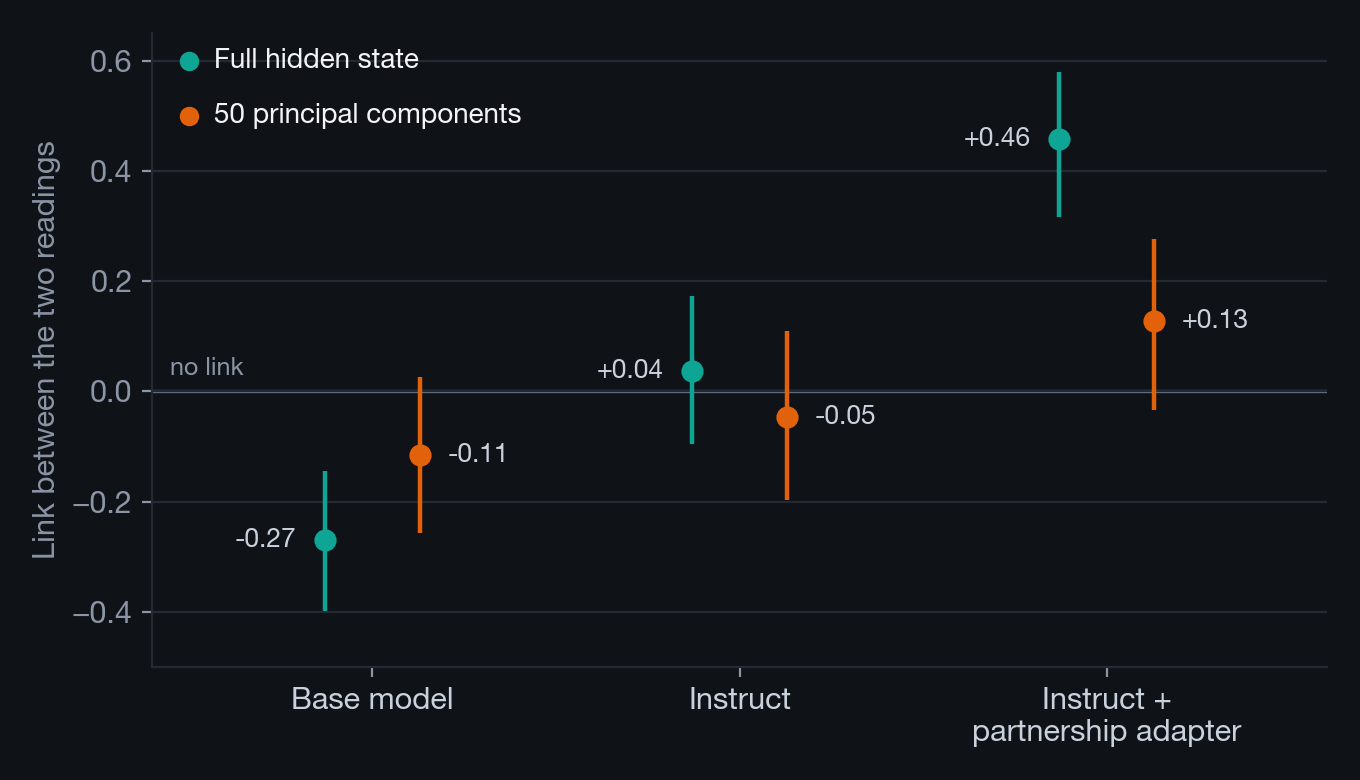Click the +0.46 value label
This screenshot has height=780, width=1360.
point(997,138)
